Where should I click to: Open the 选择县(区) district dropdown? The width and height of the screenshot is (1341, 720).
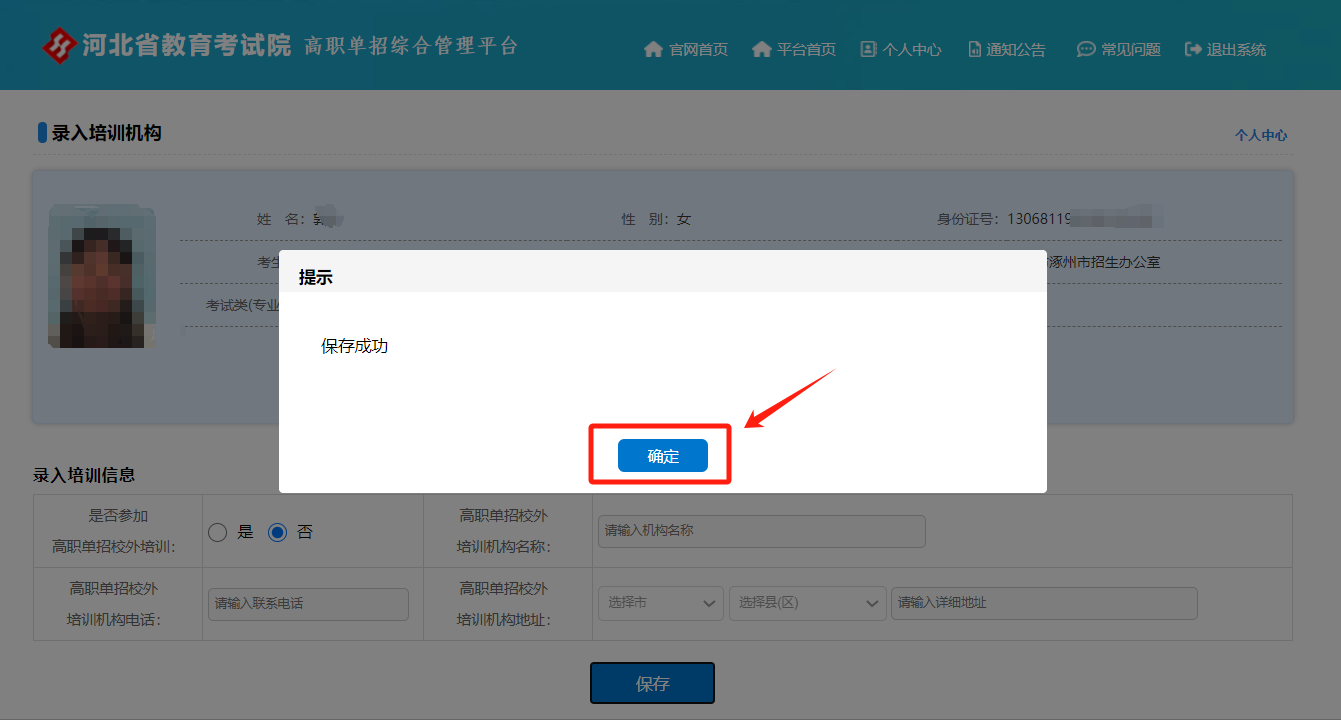(x=807, y=603)
